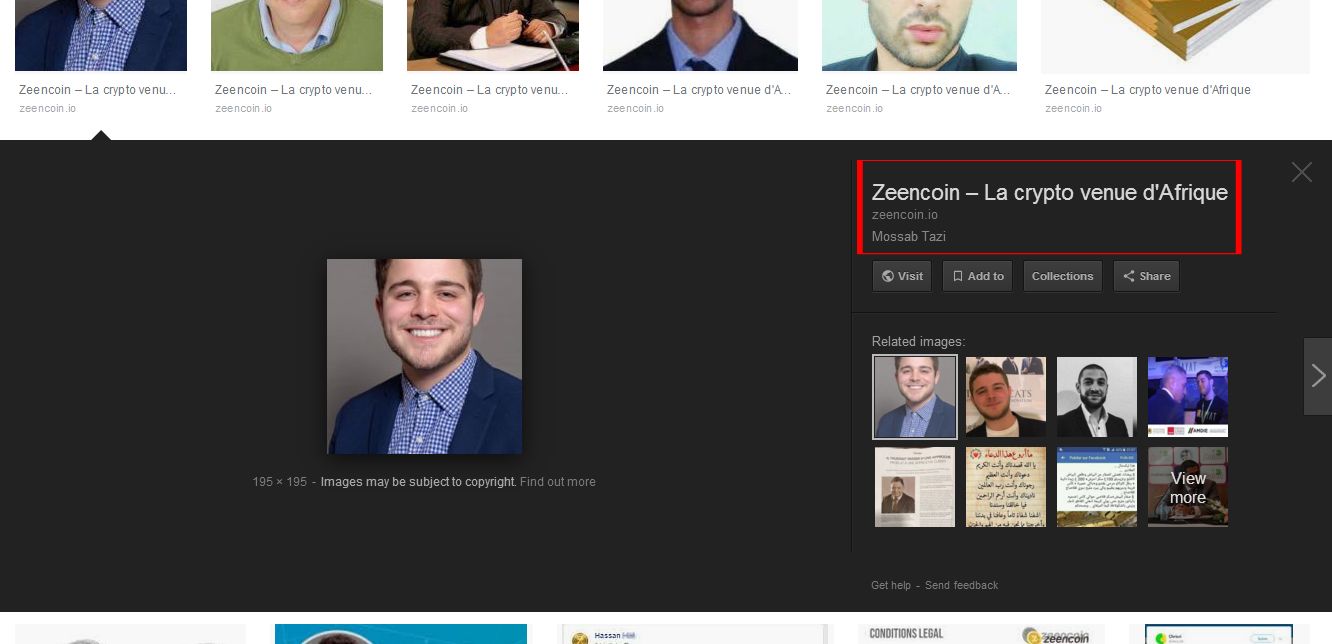Go to the next image with the right chevron
Image resolution: width=1332 pixels, height=644 pixels.
pos(1318,376)
